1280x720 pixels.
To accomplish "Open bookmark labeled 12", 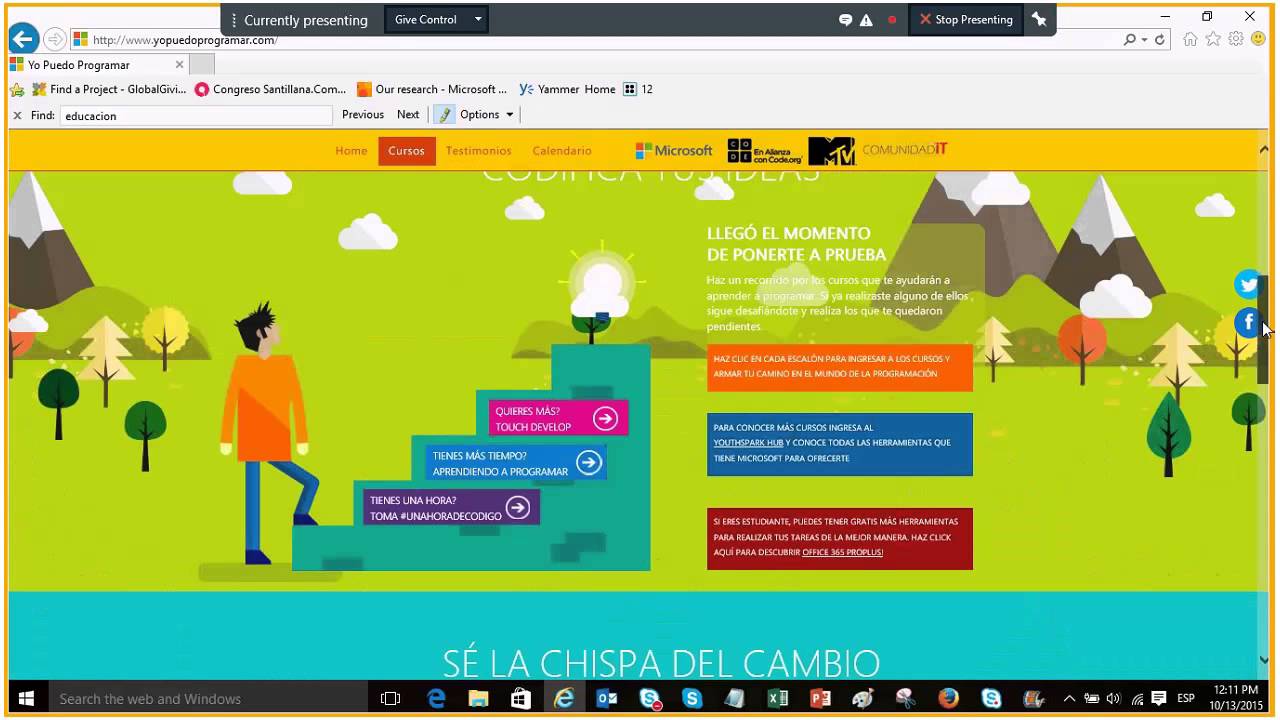I will (x=638, y=89).
